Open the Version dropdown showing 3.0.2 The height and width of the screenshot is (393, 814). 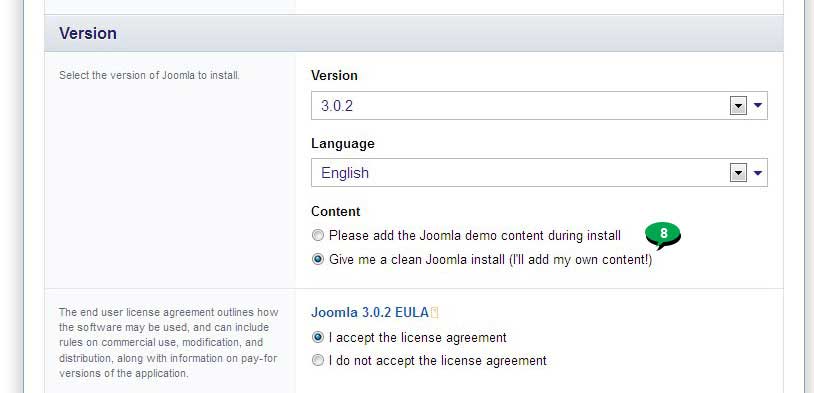click(x=539, y=106)
